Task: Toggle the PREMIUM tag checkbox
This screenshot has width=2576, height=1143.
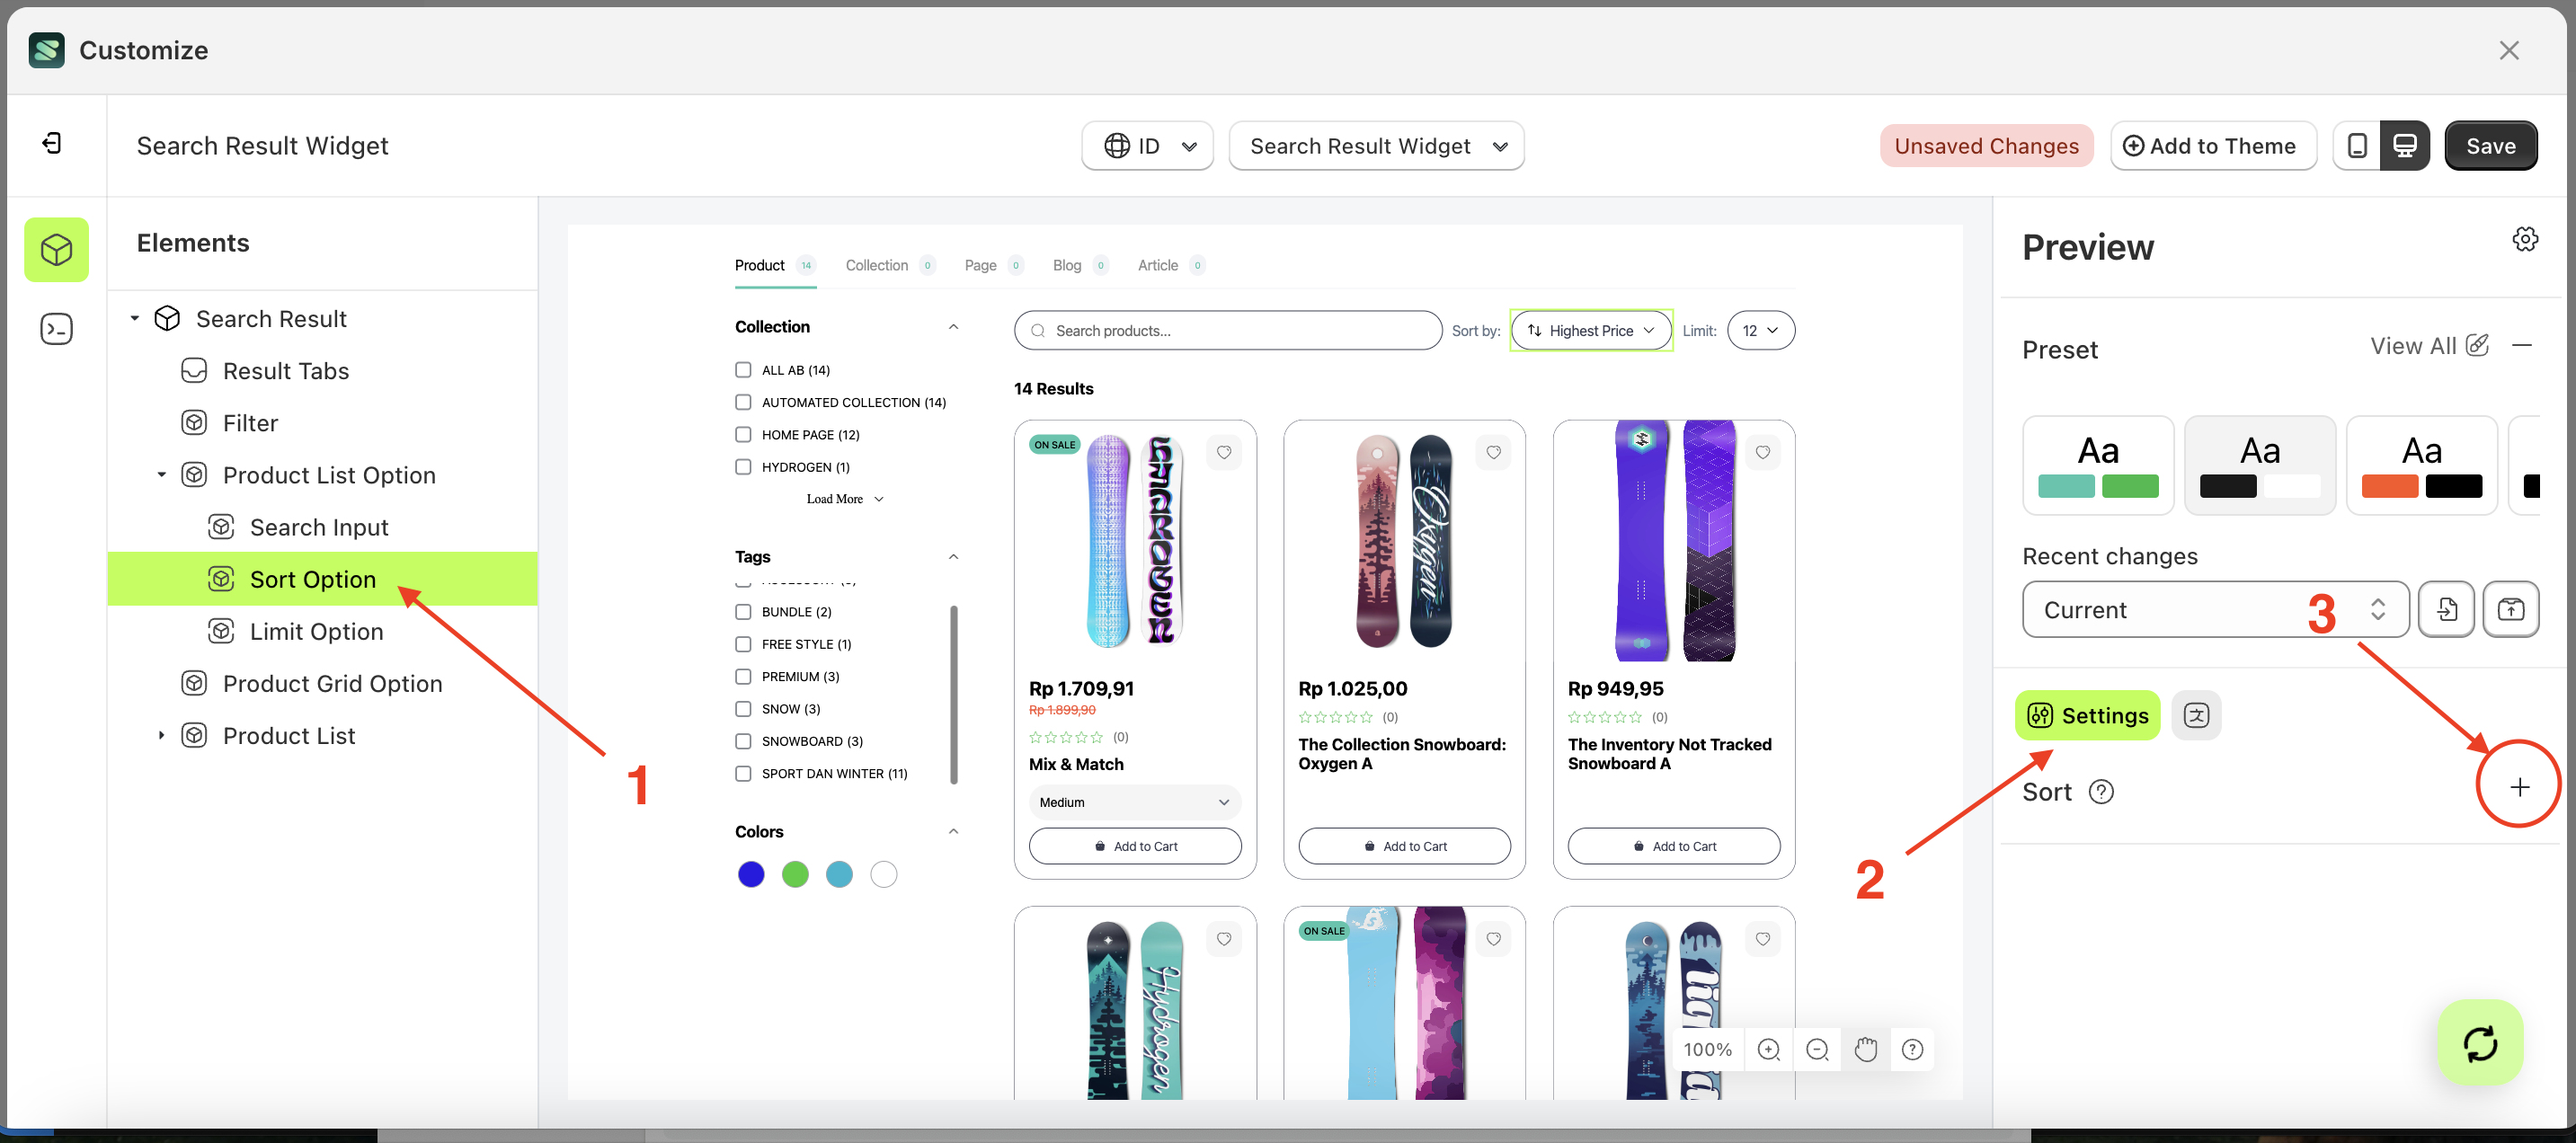Action: coord(743,677)
